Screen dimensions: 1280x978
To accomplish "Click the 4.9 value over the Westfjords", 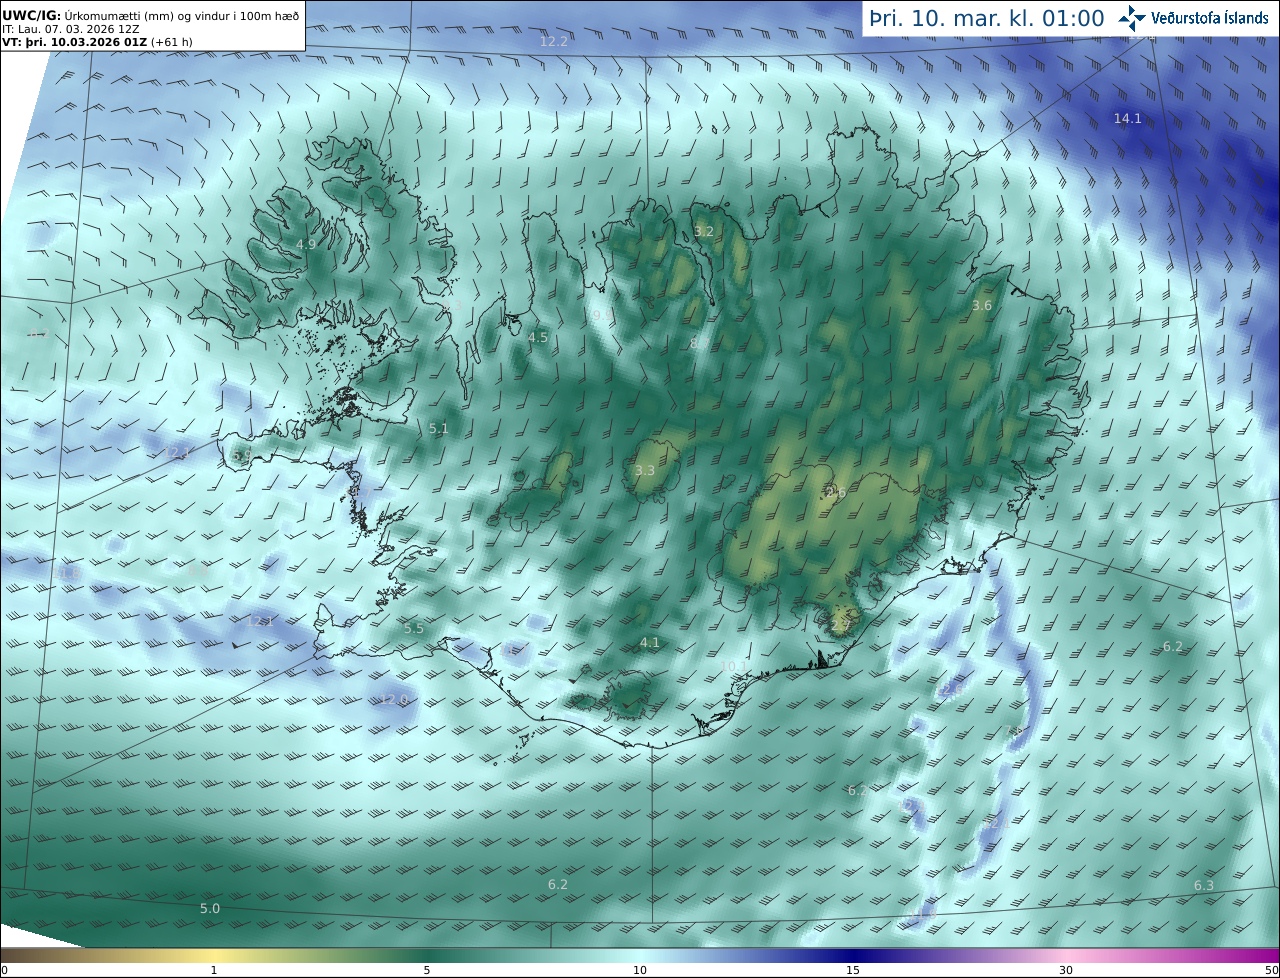I will pyautogui.click(x=306, y=244).
